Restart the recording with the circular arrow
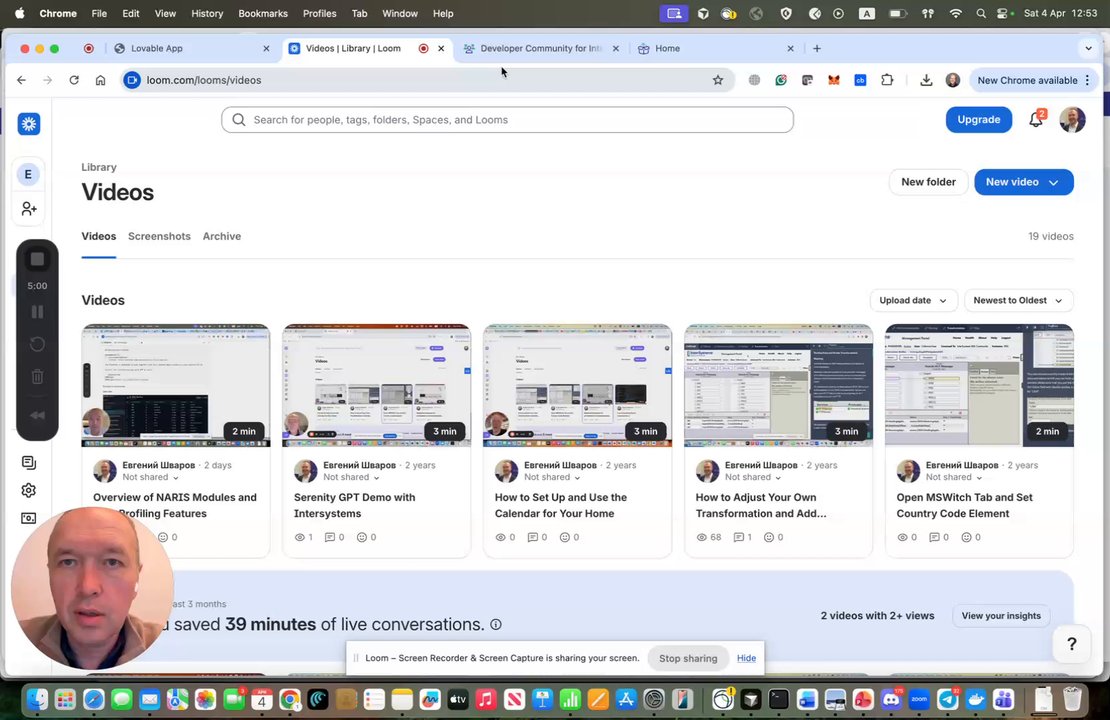The width and height of the screenshot is (1110, 720). pyautogui.click(x=38, y=344)
